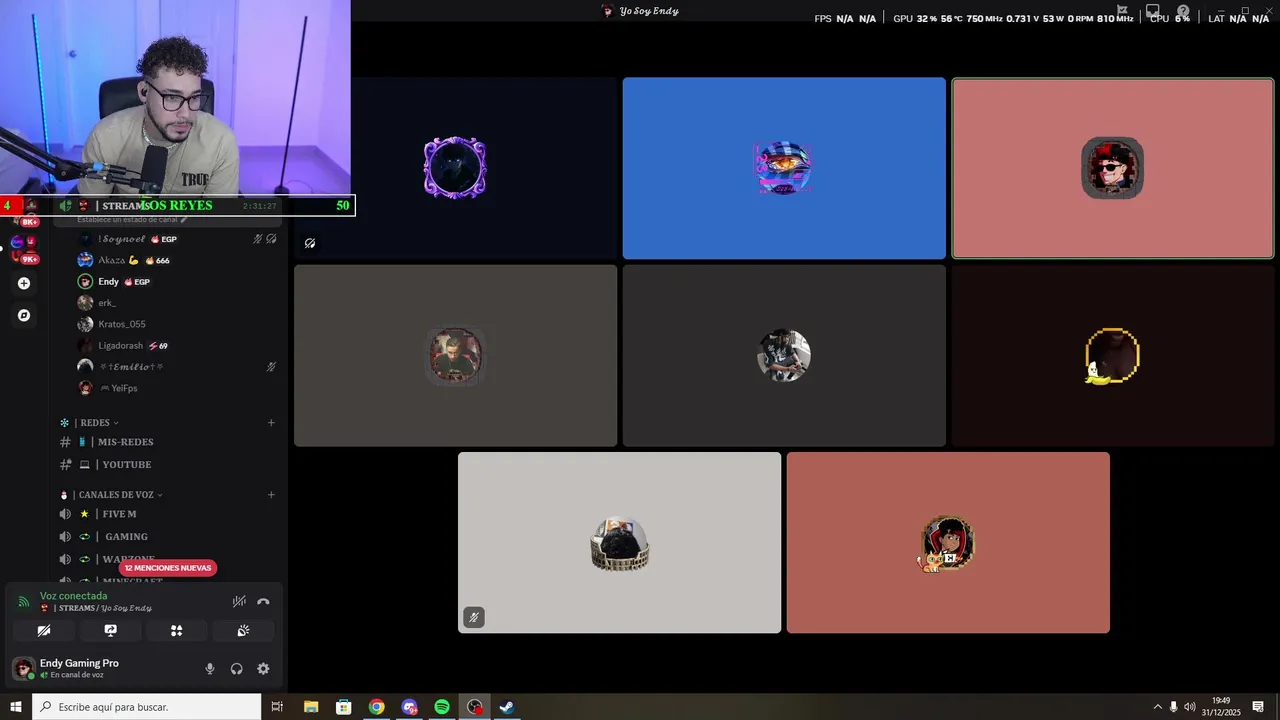Open volume control in system tray
This screenshot has width=1280, height=720.
click(x=1189, y=707)
